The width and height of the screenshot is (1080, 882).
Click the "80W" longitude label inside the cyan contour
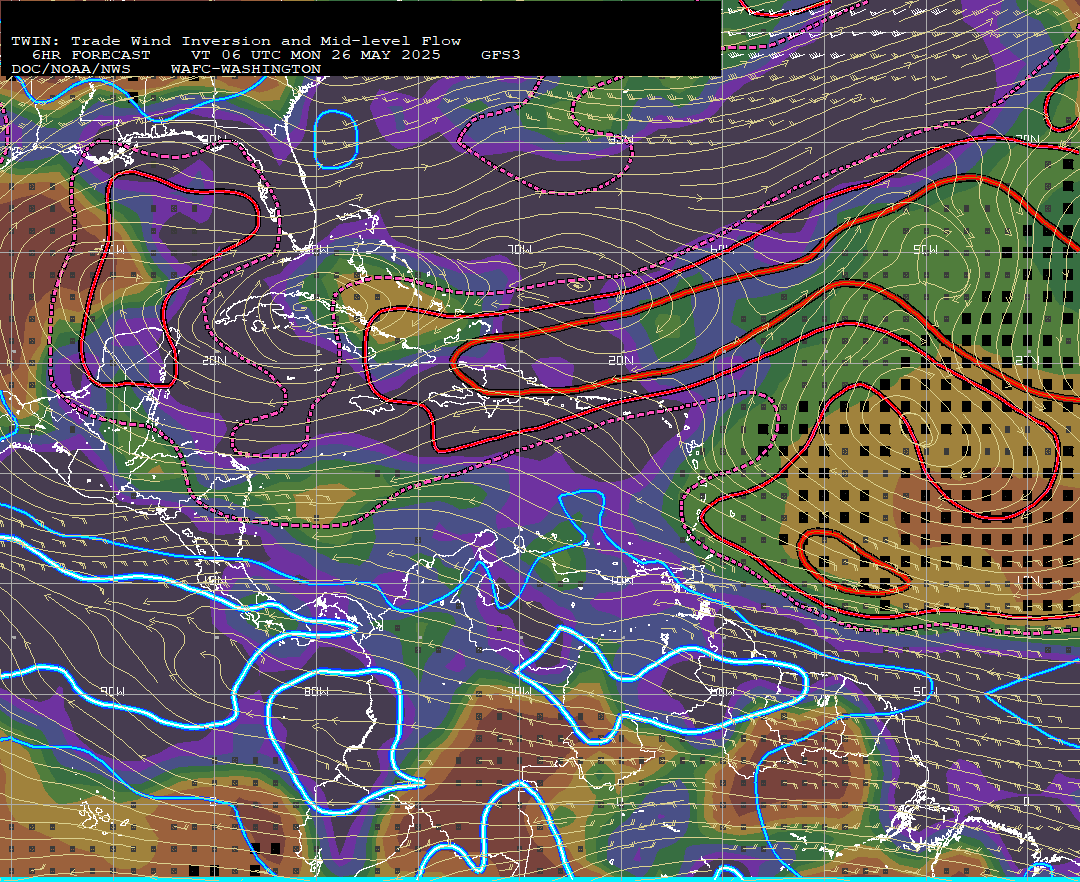(x=316, y=691)
